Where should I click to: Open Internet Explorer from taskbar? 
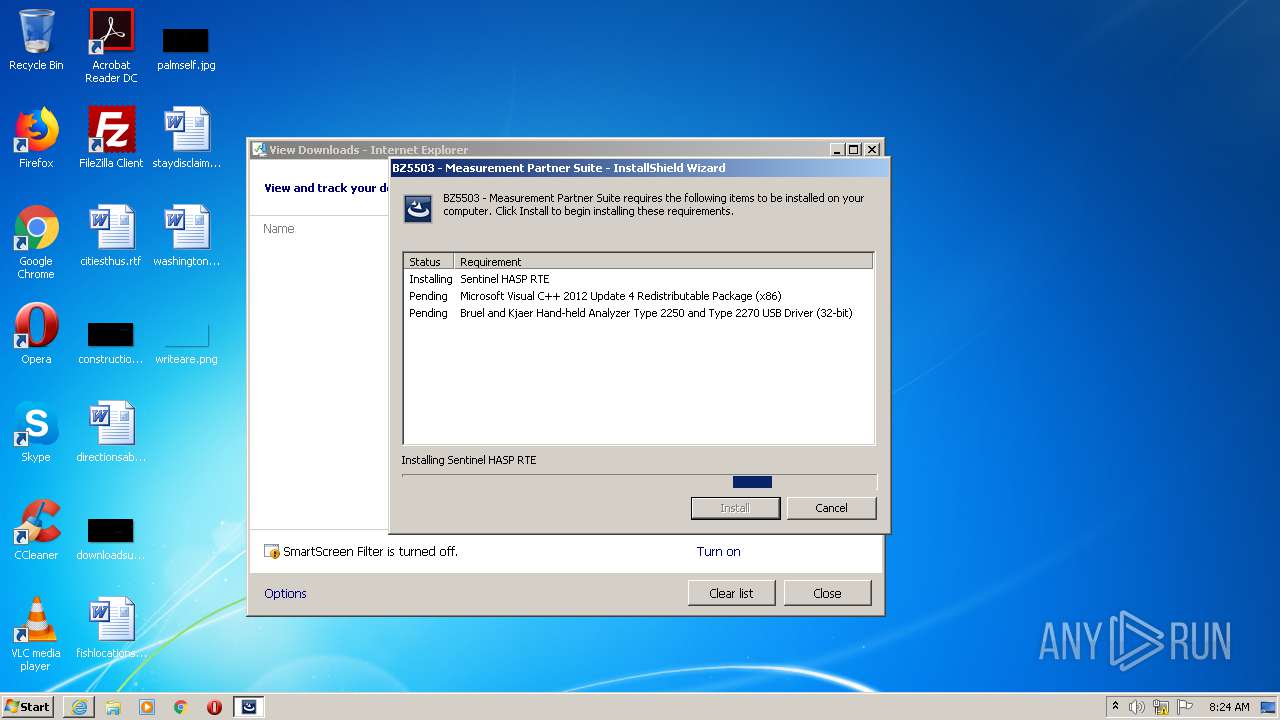[x=79, y=707]
